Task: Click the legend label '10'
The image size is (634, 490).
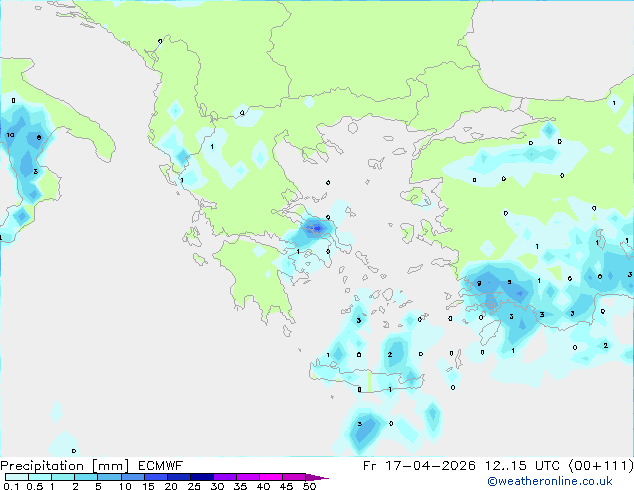Action: (125, 486)
